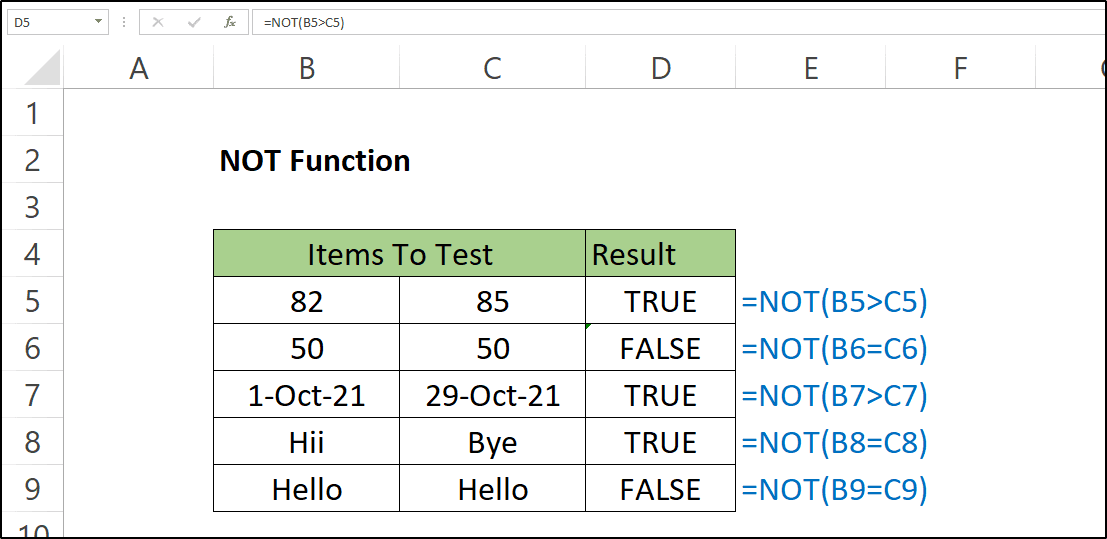Click the =NOT(B8=C8) formula text
Image resolution: width=1107 pixels, height=539 pixels.
[x=833, y=443]
